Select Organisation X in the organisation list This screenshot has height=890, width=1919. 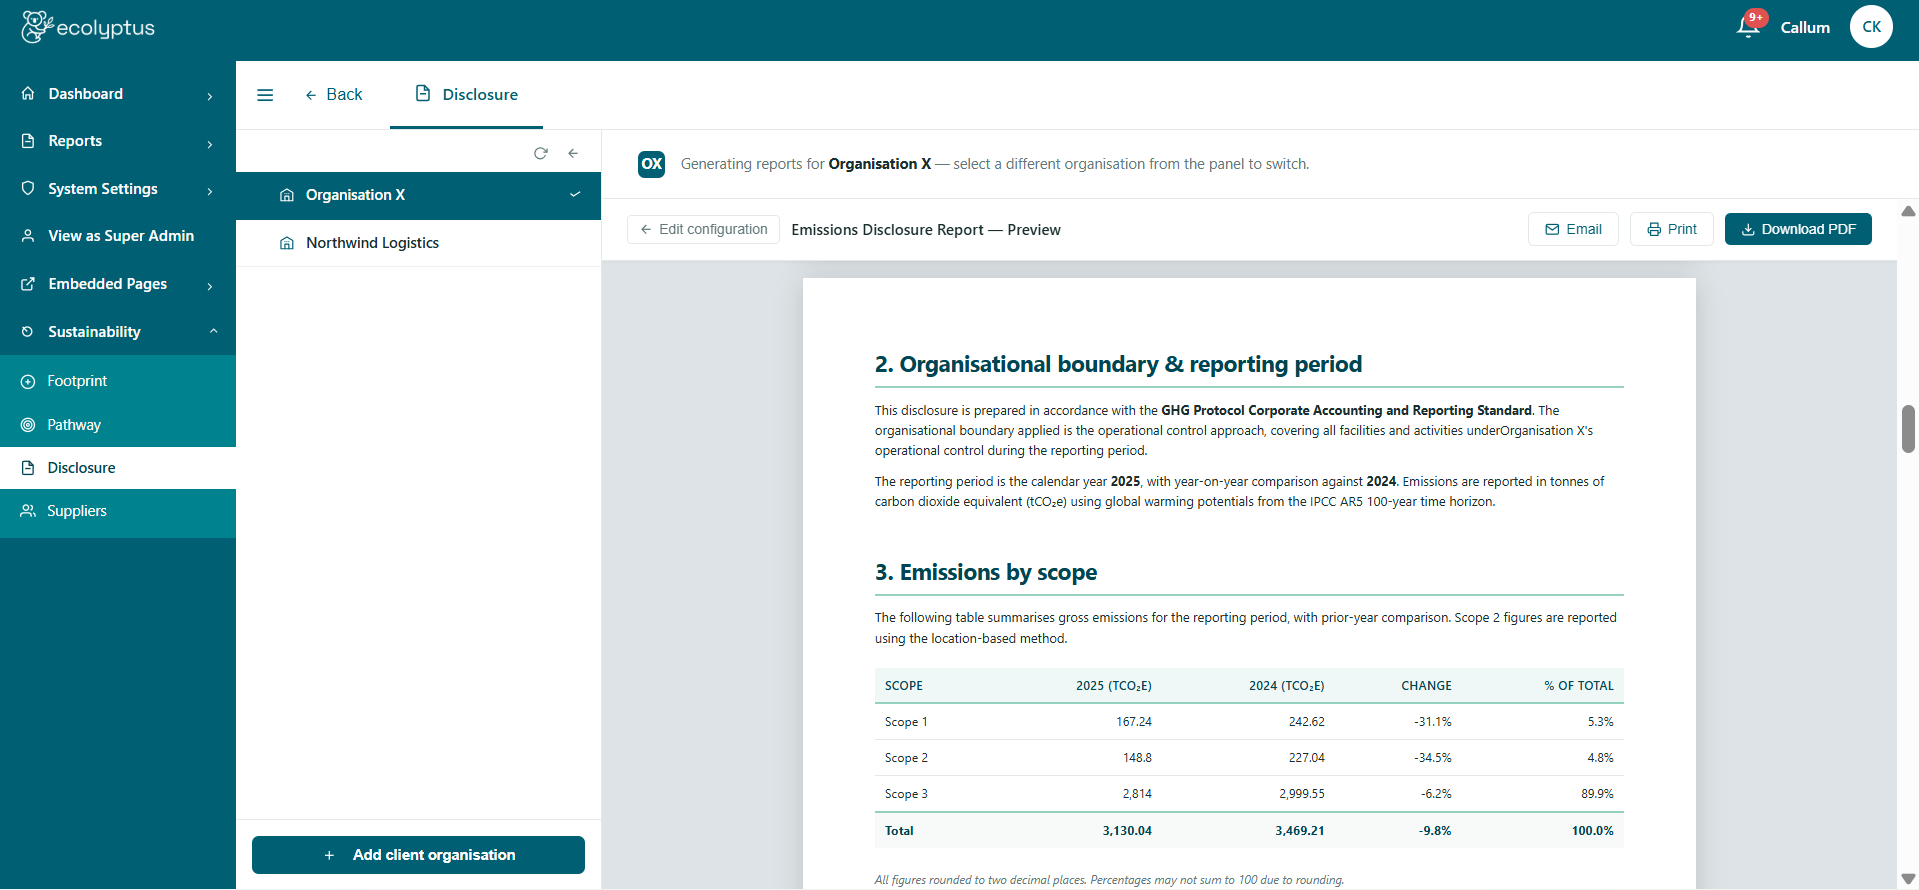[x=418, y=195]
